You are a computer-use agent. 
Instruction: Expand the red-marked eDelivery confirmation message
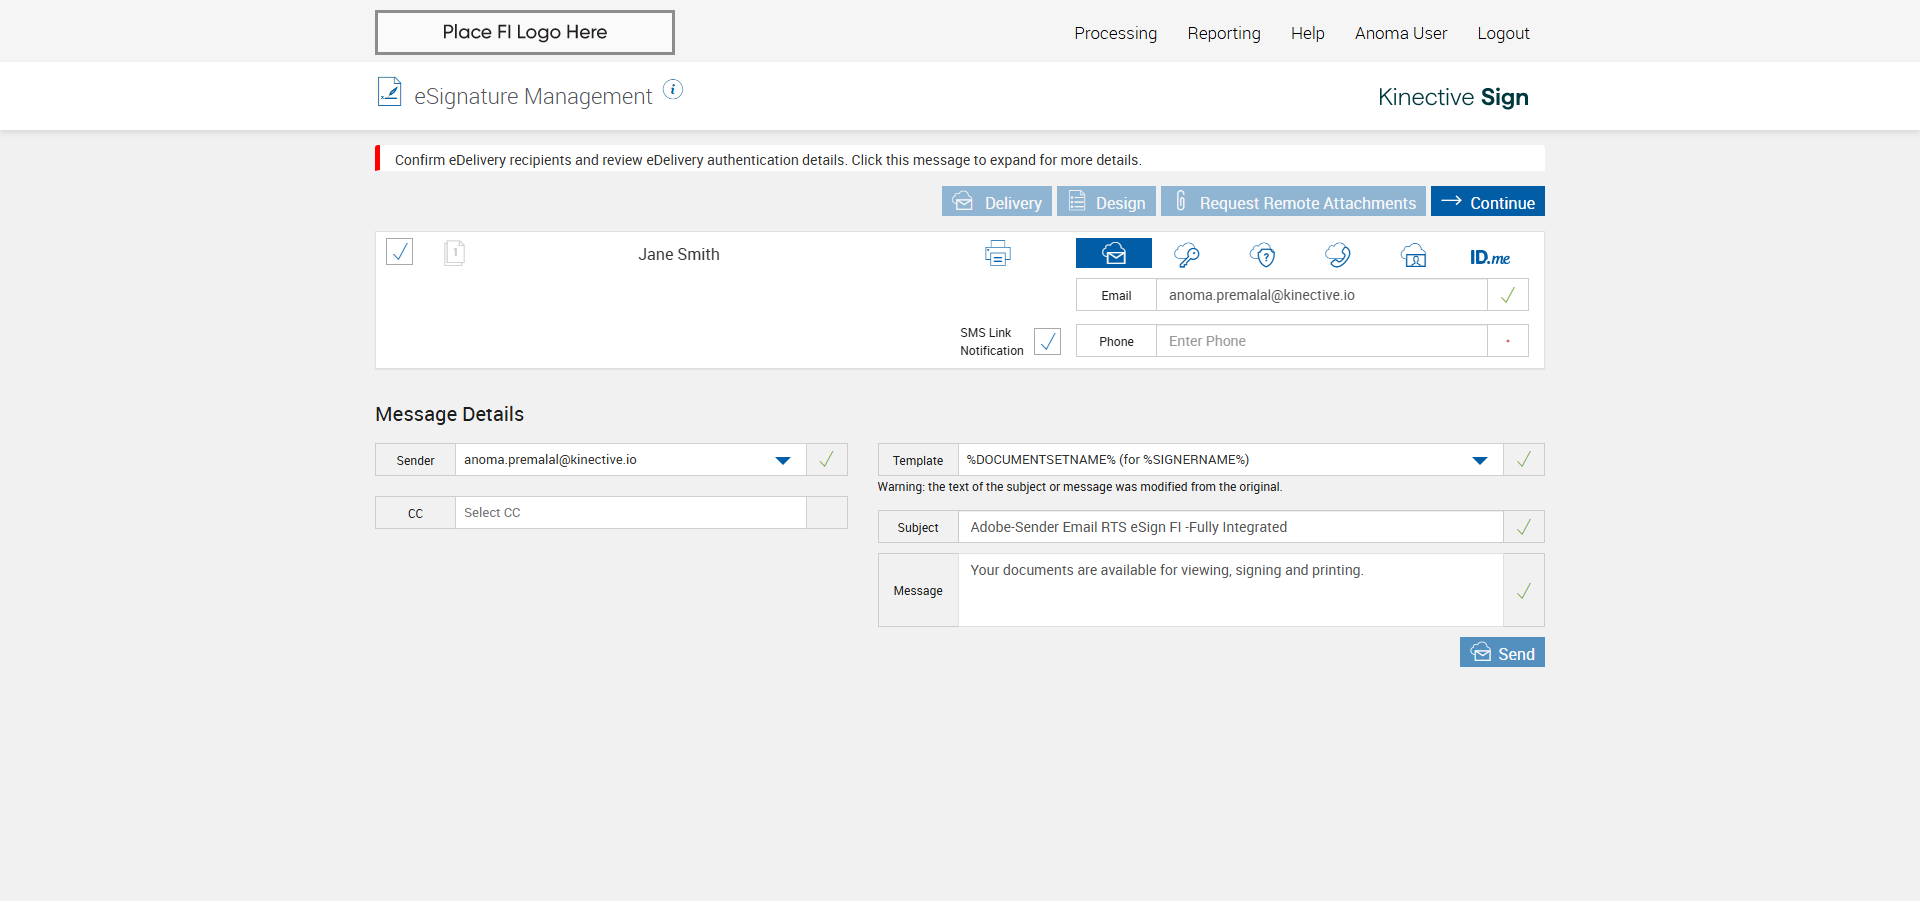tap(767, 160)
